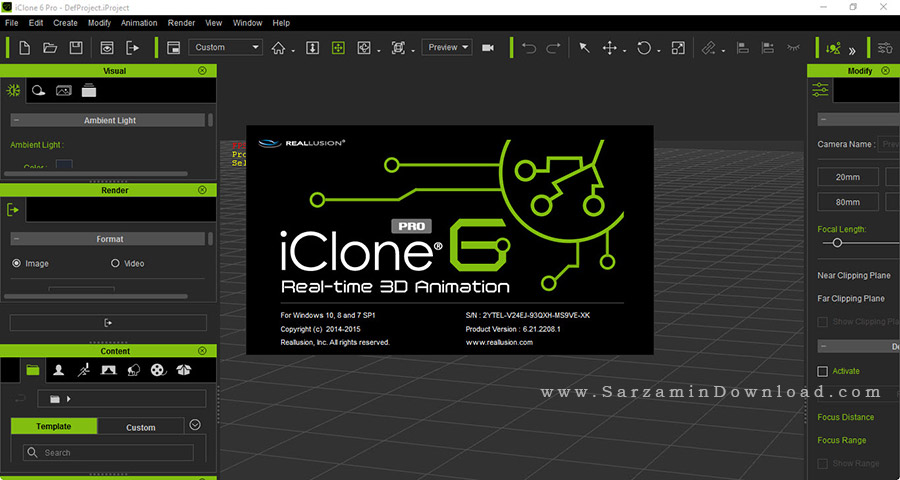
Task: Open the Actor person tab in Content
Action: pyautogui.click(x=59, y=370)
